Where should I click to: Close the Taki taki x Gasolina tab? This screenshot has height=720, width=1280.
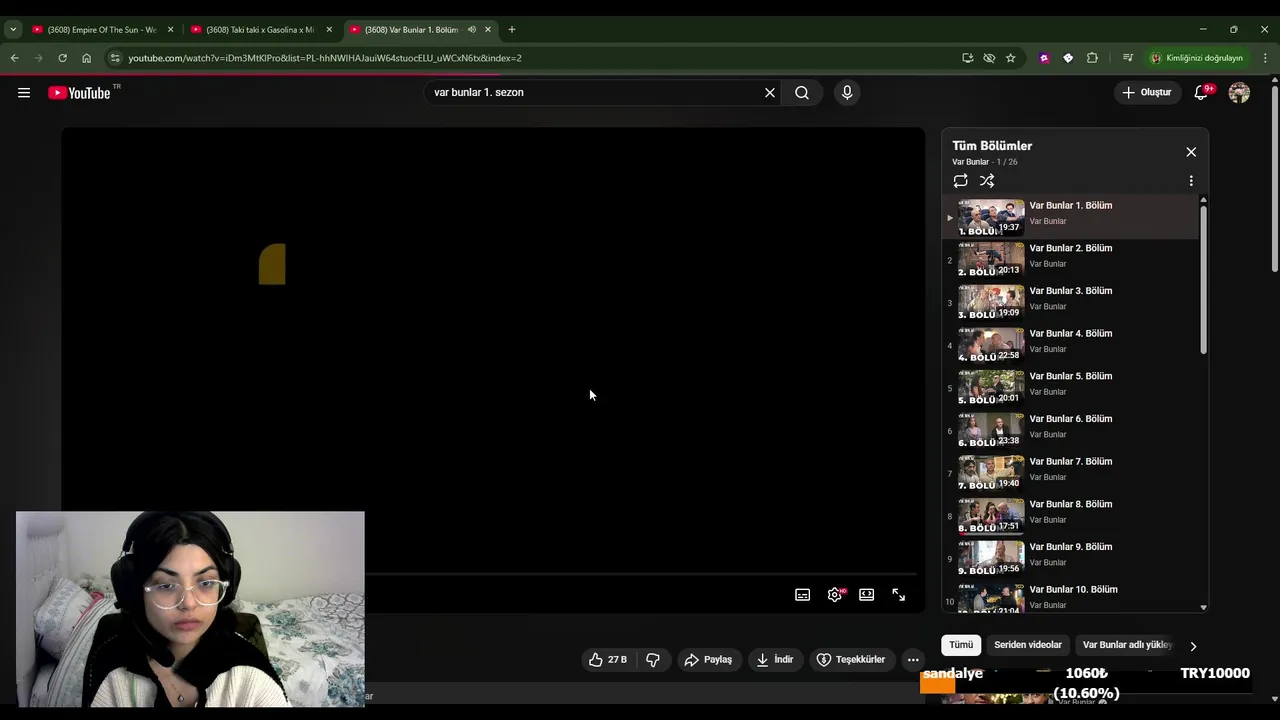pyautogui.click(x=329, y=30)
